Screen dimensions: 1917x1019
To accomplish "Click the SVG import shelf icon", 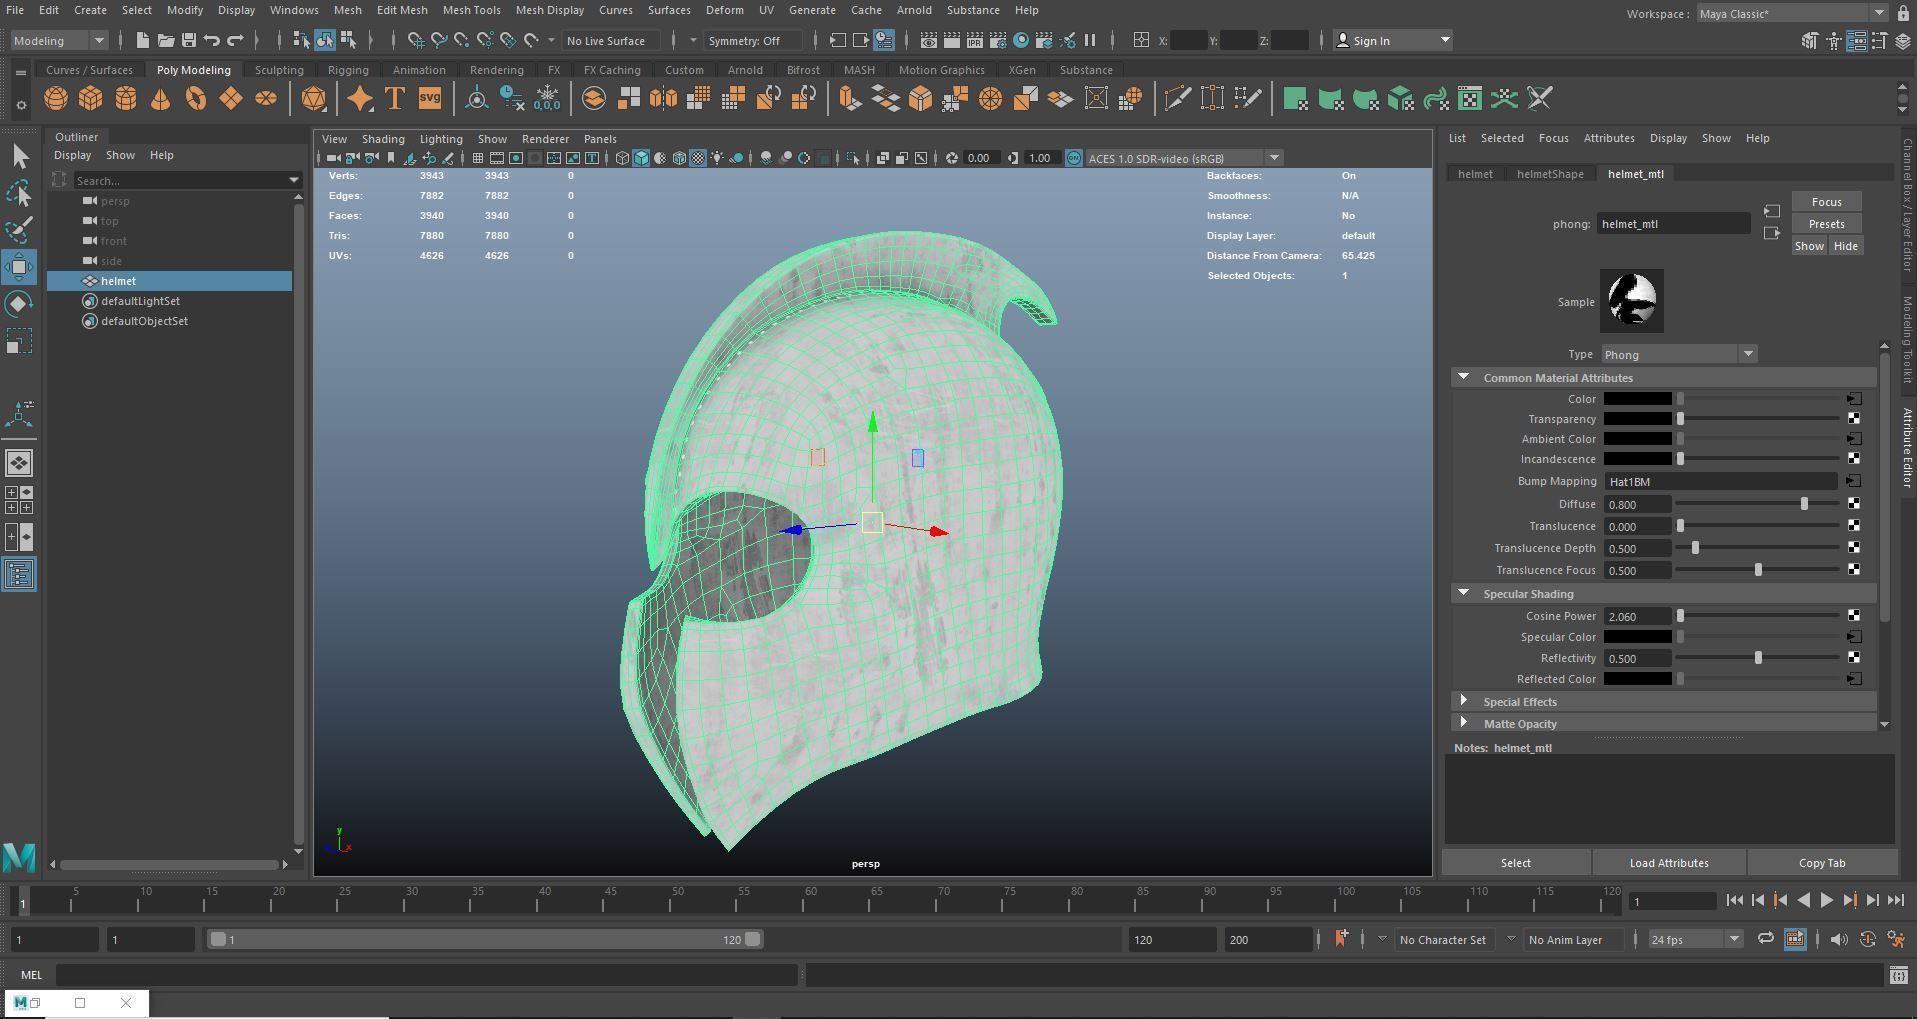I will click(x=430, y=98).
